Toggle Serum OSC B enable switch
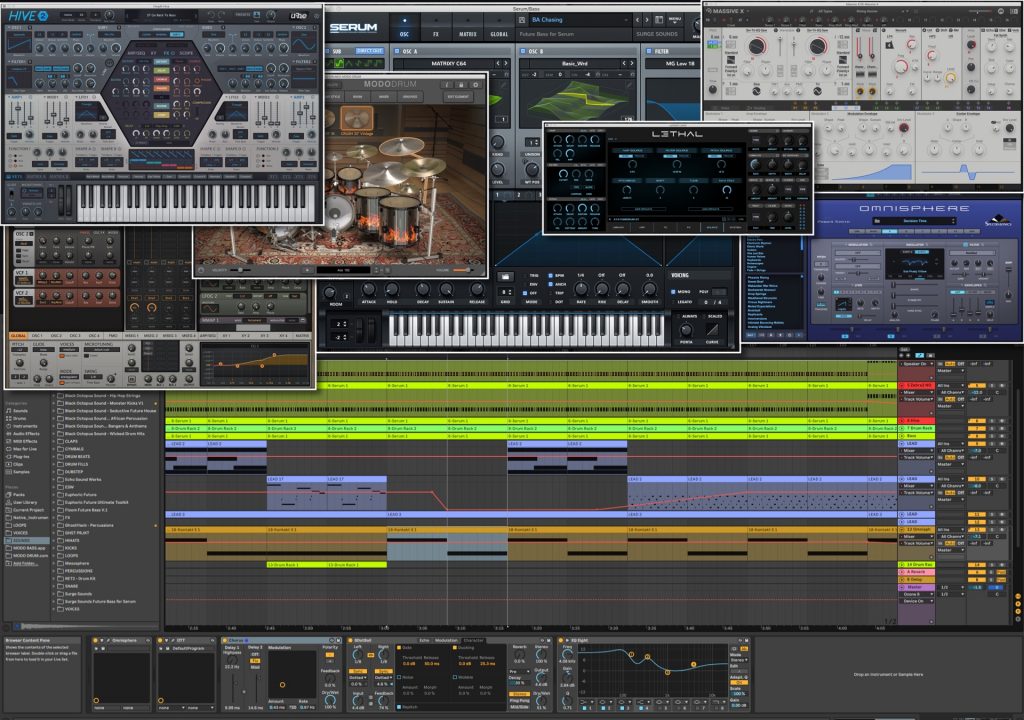Screen dimensions: 1024x720 tap(522, 51)
